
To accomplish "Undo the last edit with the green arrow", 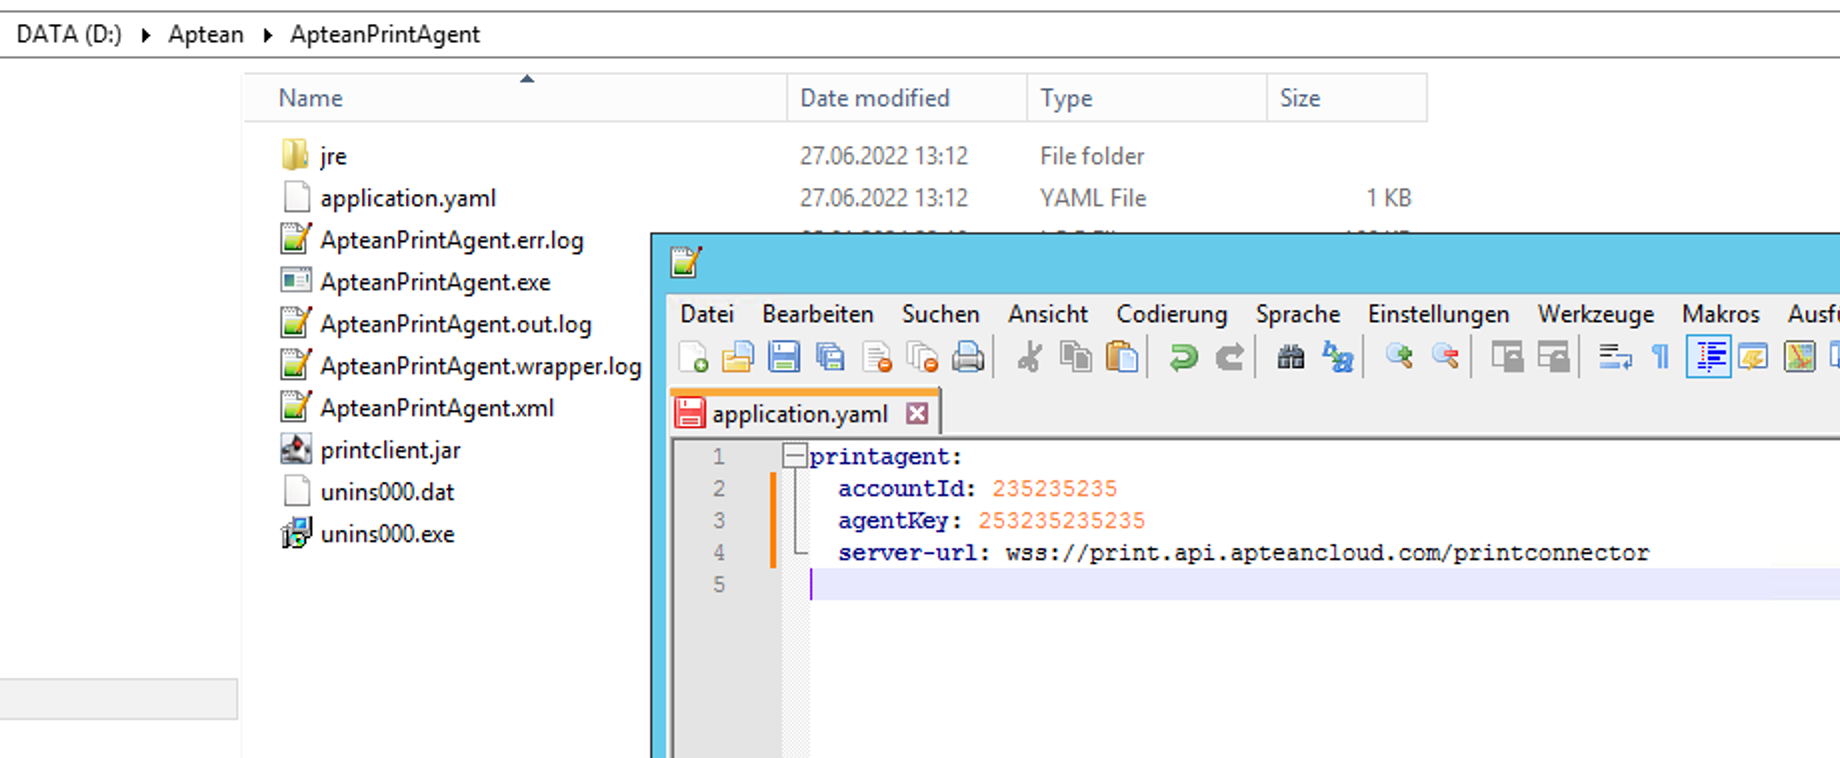I will (x=1183, y=357).
